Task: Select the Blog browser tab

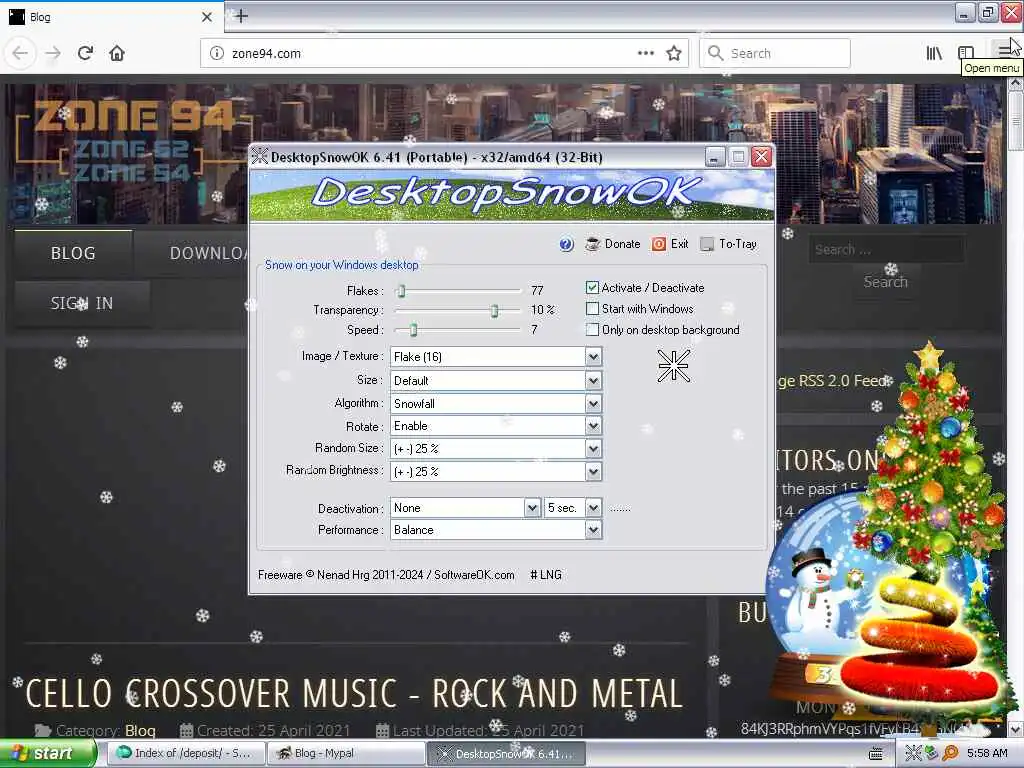Action: click(x=111, y=17)
